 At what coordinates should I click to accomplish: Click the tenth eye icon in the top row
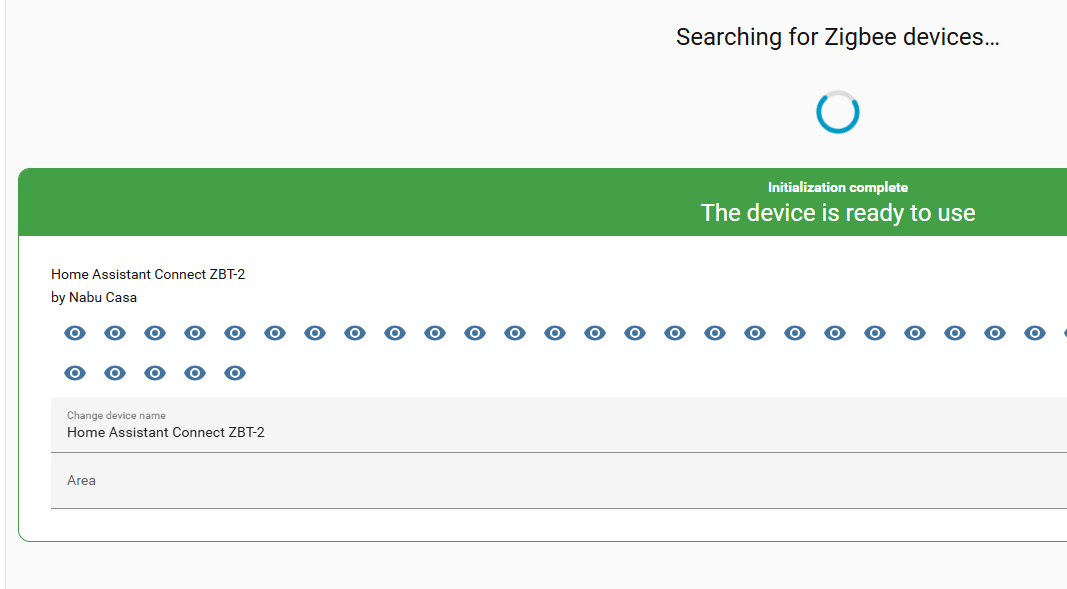point(435,333)
